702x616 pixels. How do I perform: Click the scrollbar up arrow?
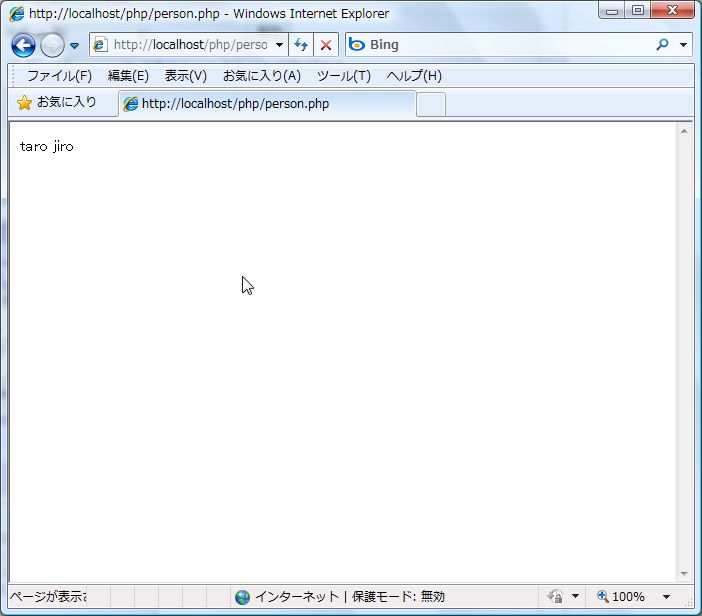click(x=684, y=131)
